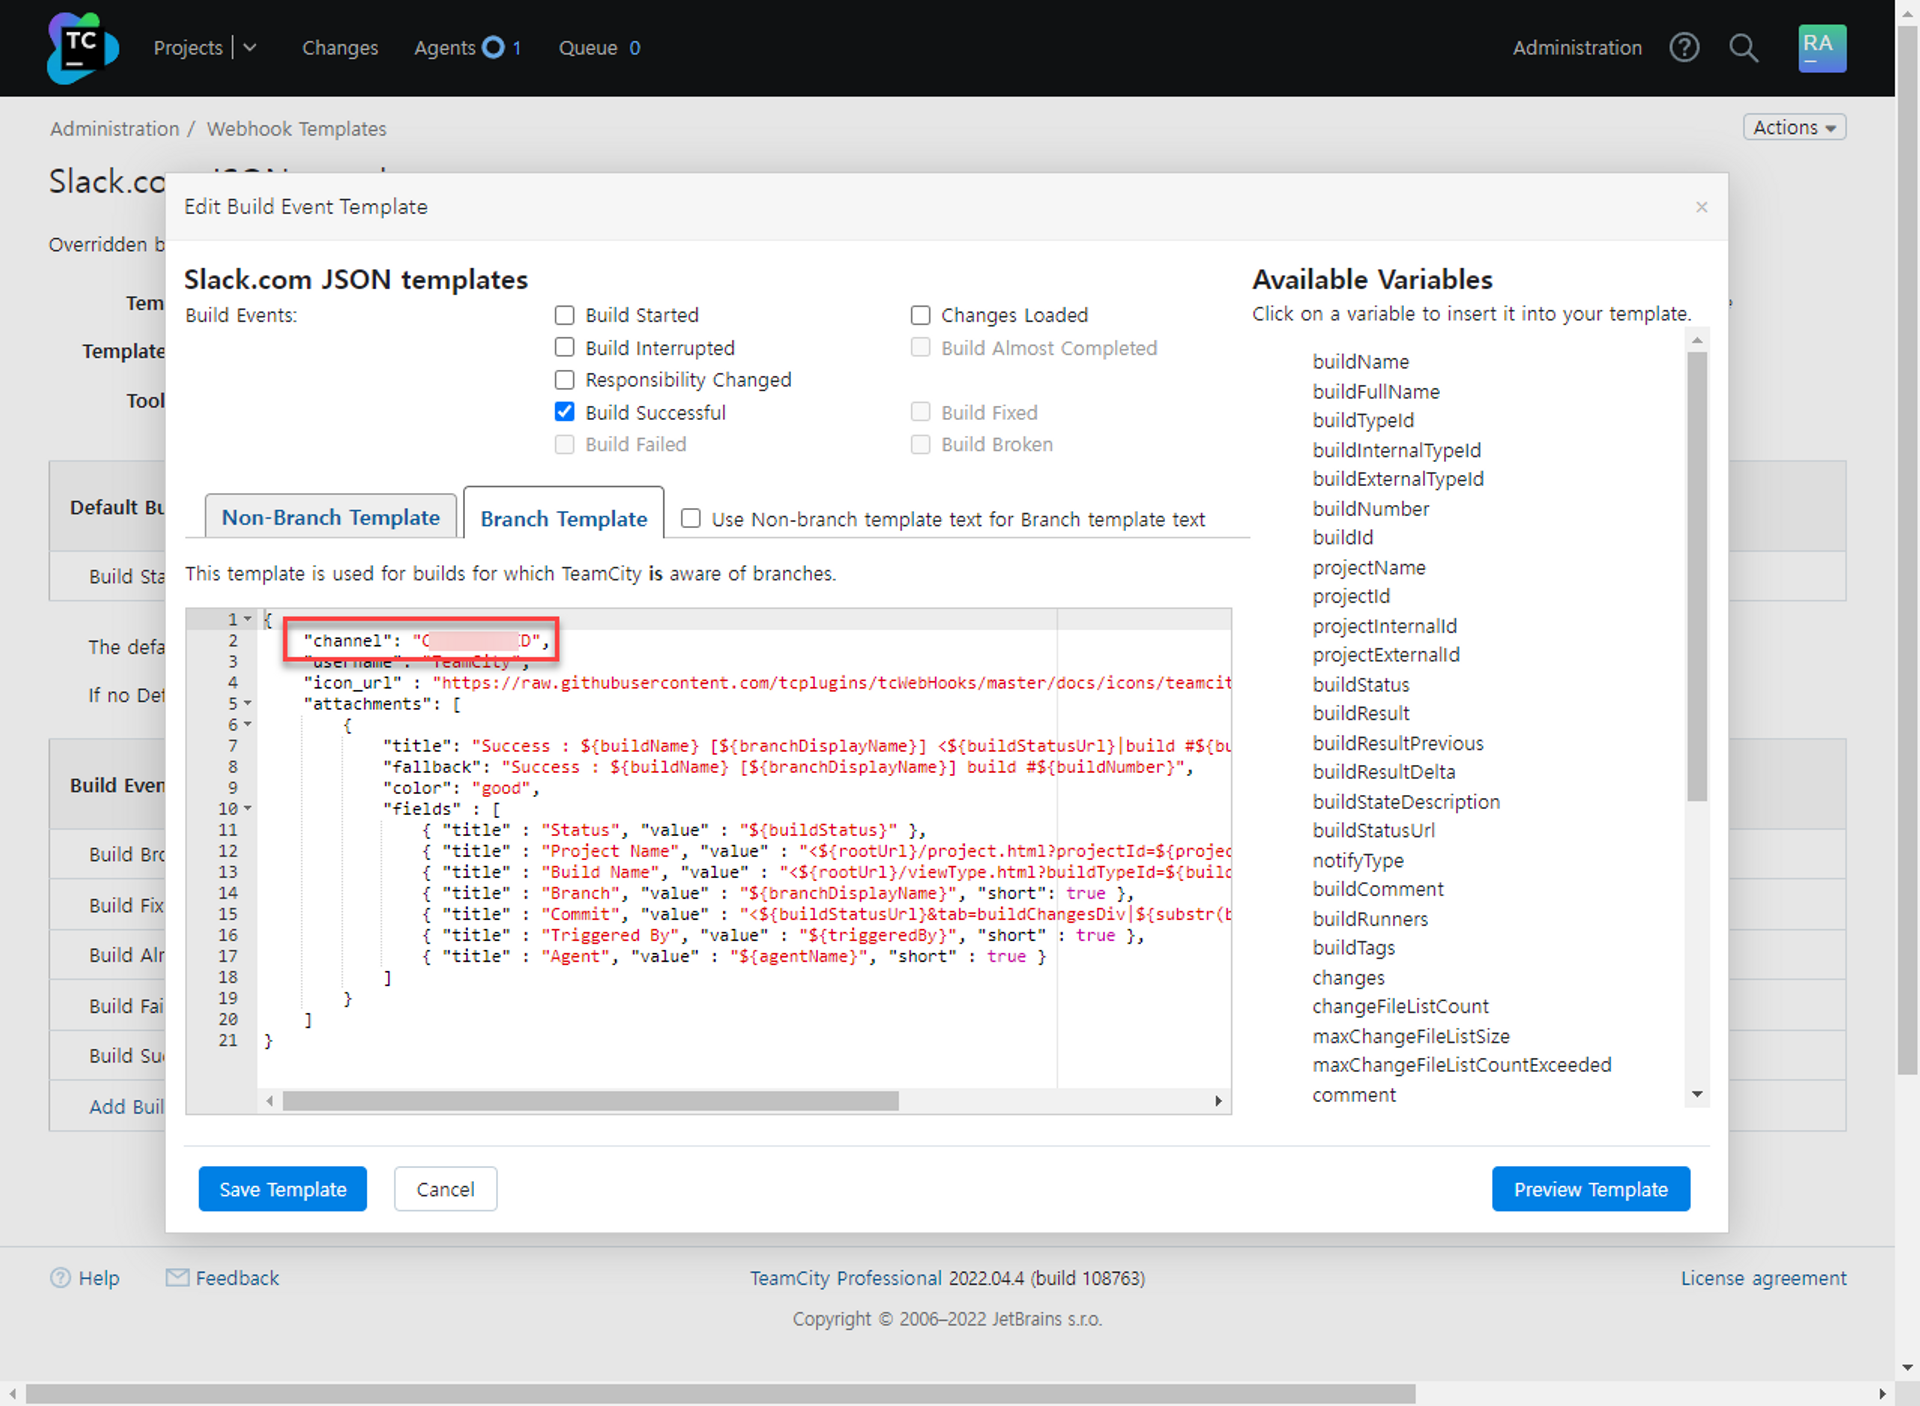The image size is (1920, 1406).
Task: Click the code editor scroll-right arrow
Action: pos(1218,1101)
